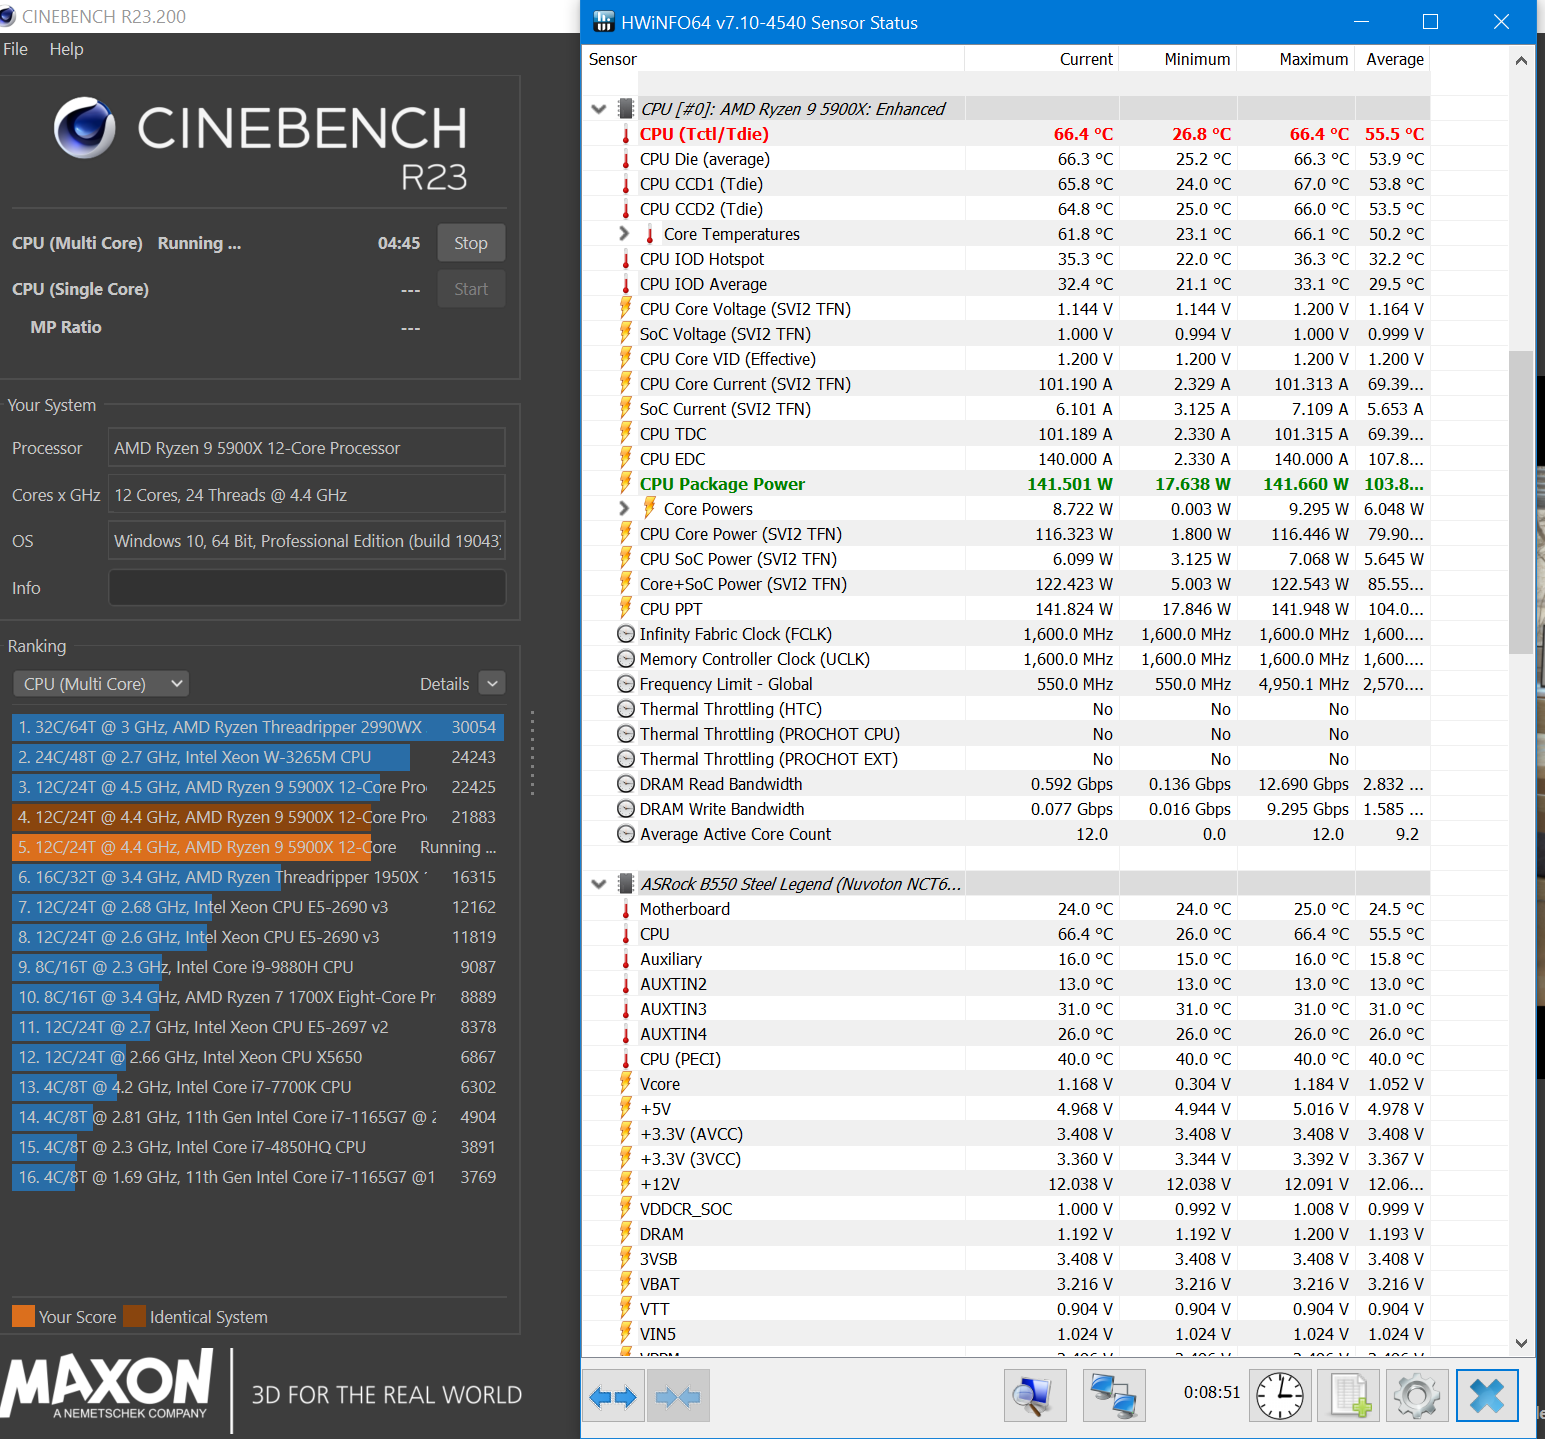Click the chip icon beside the AMD Ryzen 9 5900X header

[626, 109]
